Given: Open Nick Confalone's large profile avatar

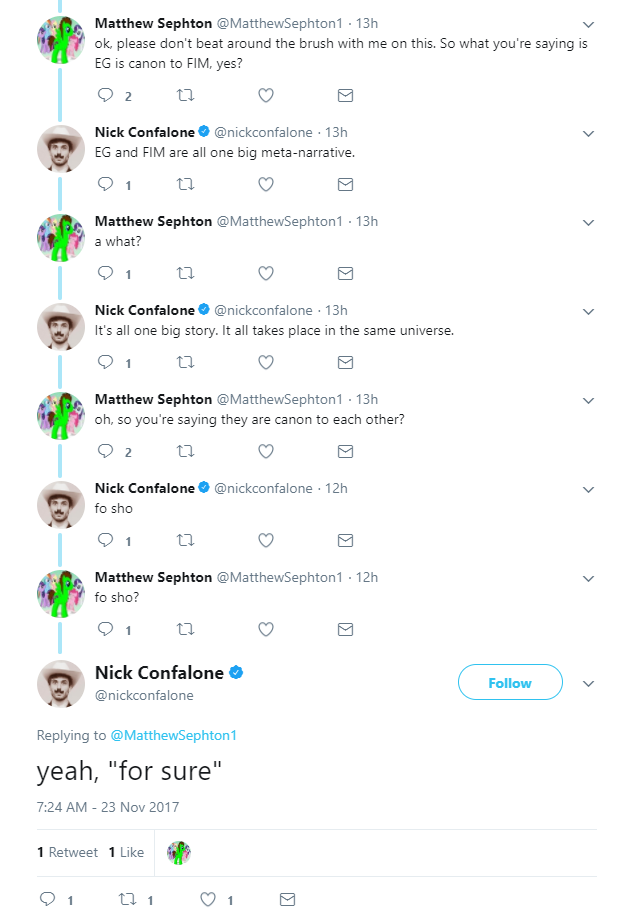Looking at the screenshot, I should coord(61,683).
